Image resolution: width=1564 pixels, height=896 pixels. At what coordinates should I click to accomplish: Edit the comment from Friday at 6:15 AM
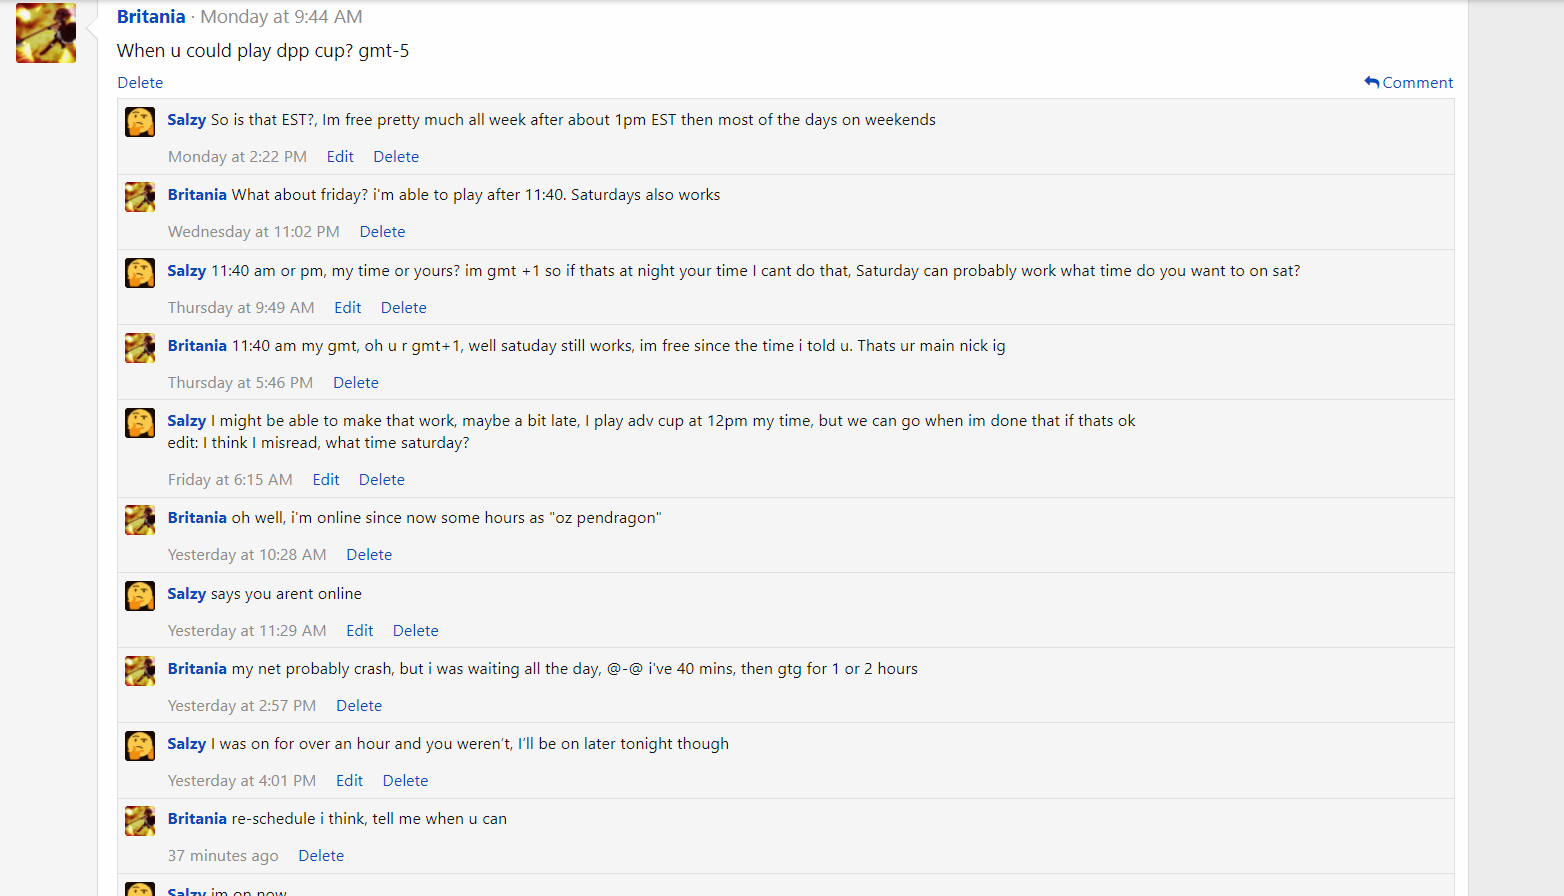click(x=326, y=480)
